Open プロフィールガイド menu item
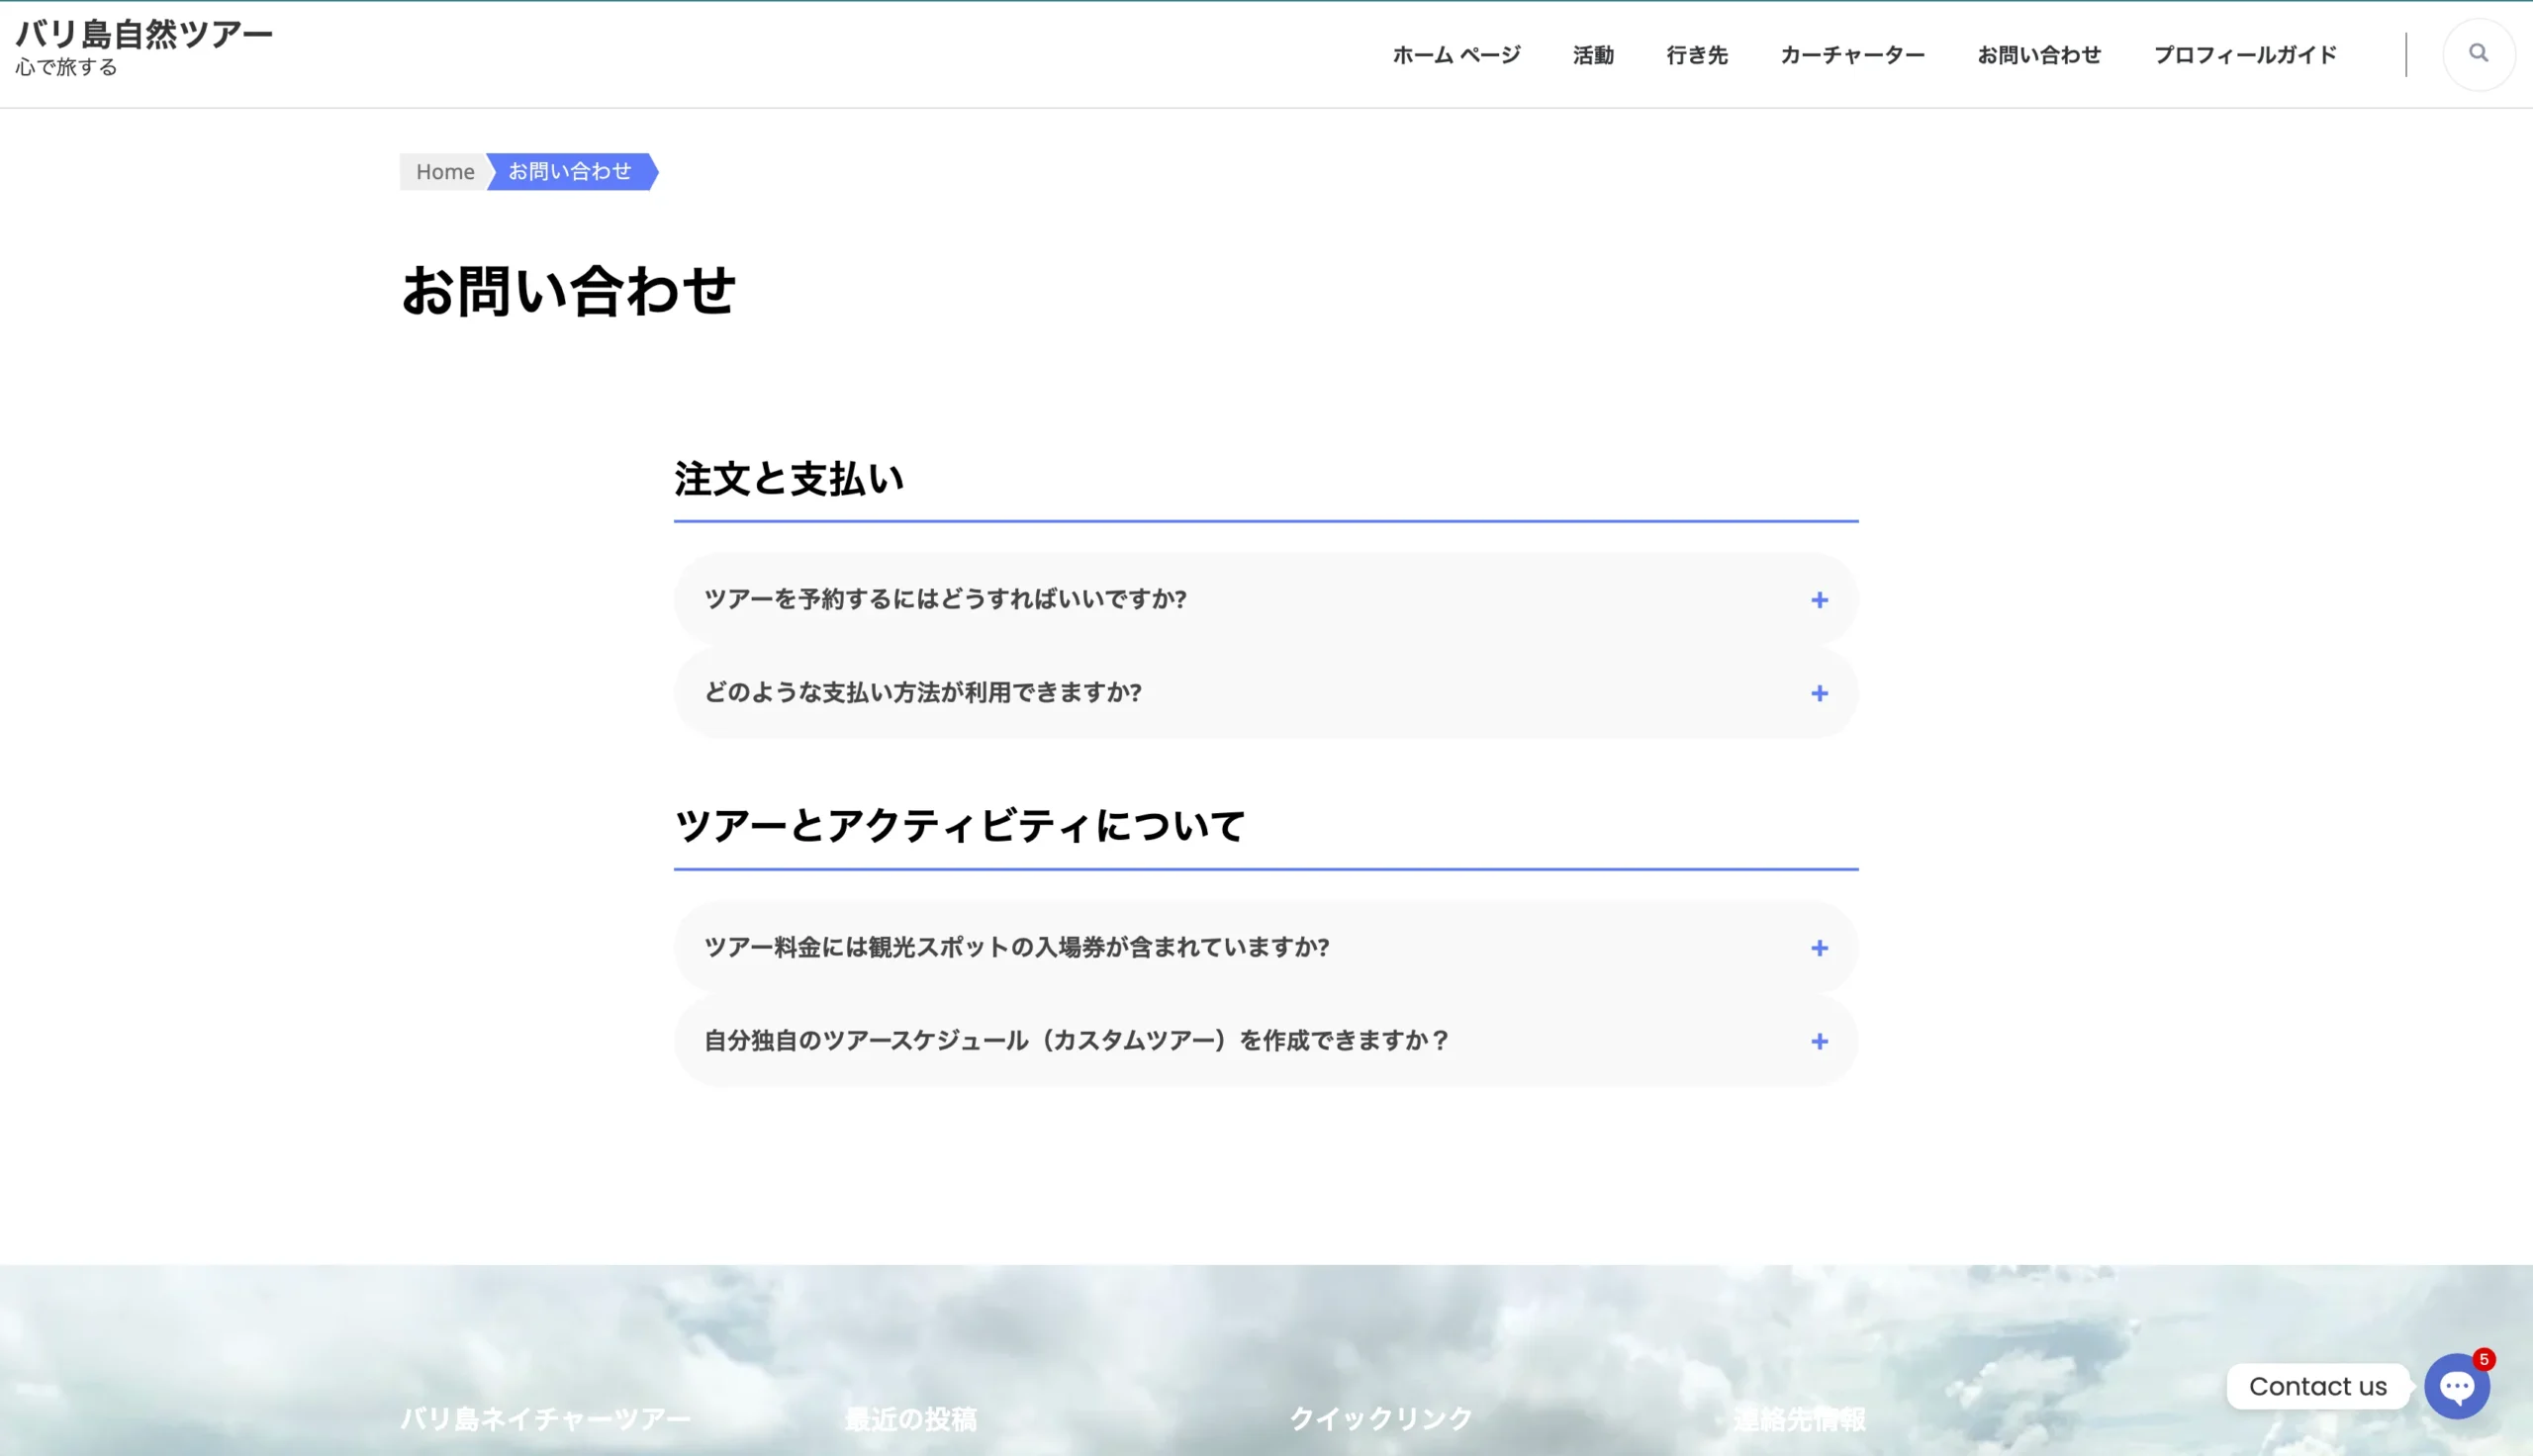Image resolution: width=2533 pixels, height=1456 pixels. pyautogui.click(x=2244, y=55)
